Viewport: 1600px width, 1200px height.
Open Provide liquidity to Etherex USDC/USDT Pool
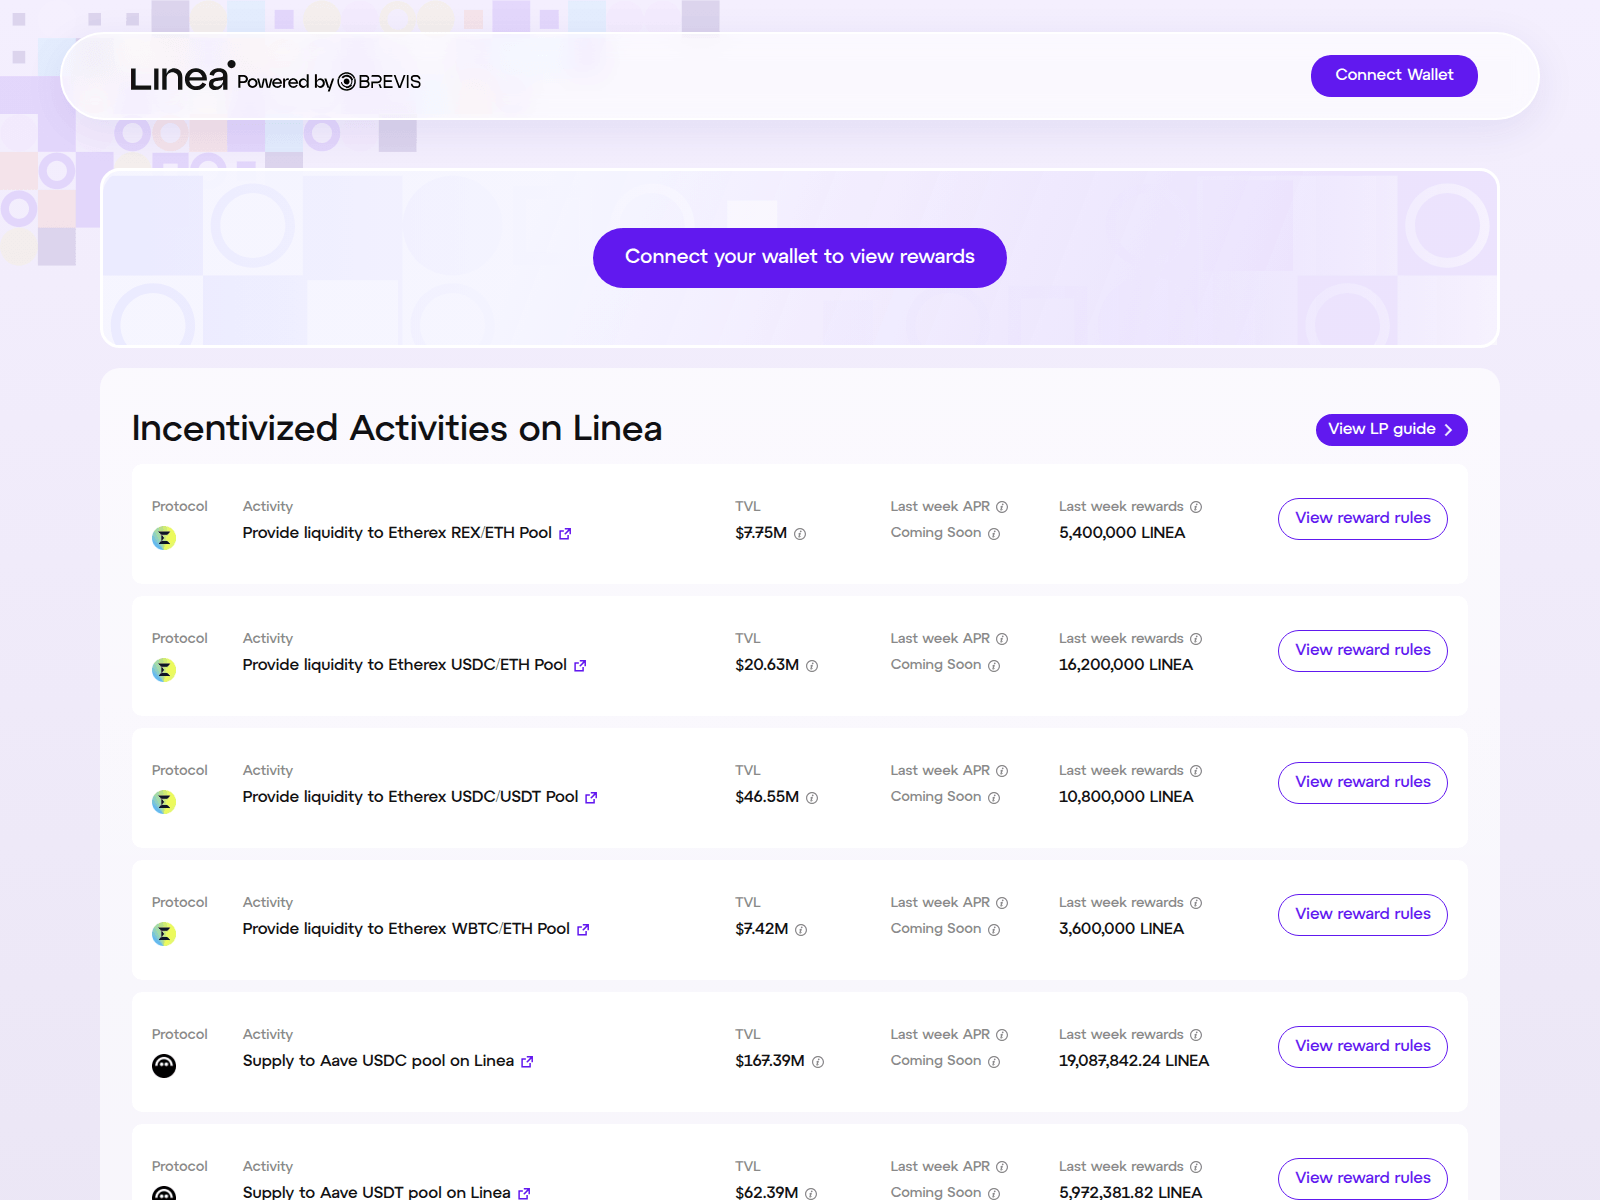click(410, 797)
